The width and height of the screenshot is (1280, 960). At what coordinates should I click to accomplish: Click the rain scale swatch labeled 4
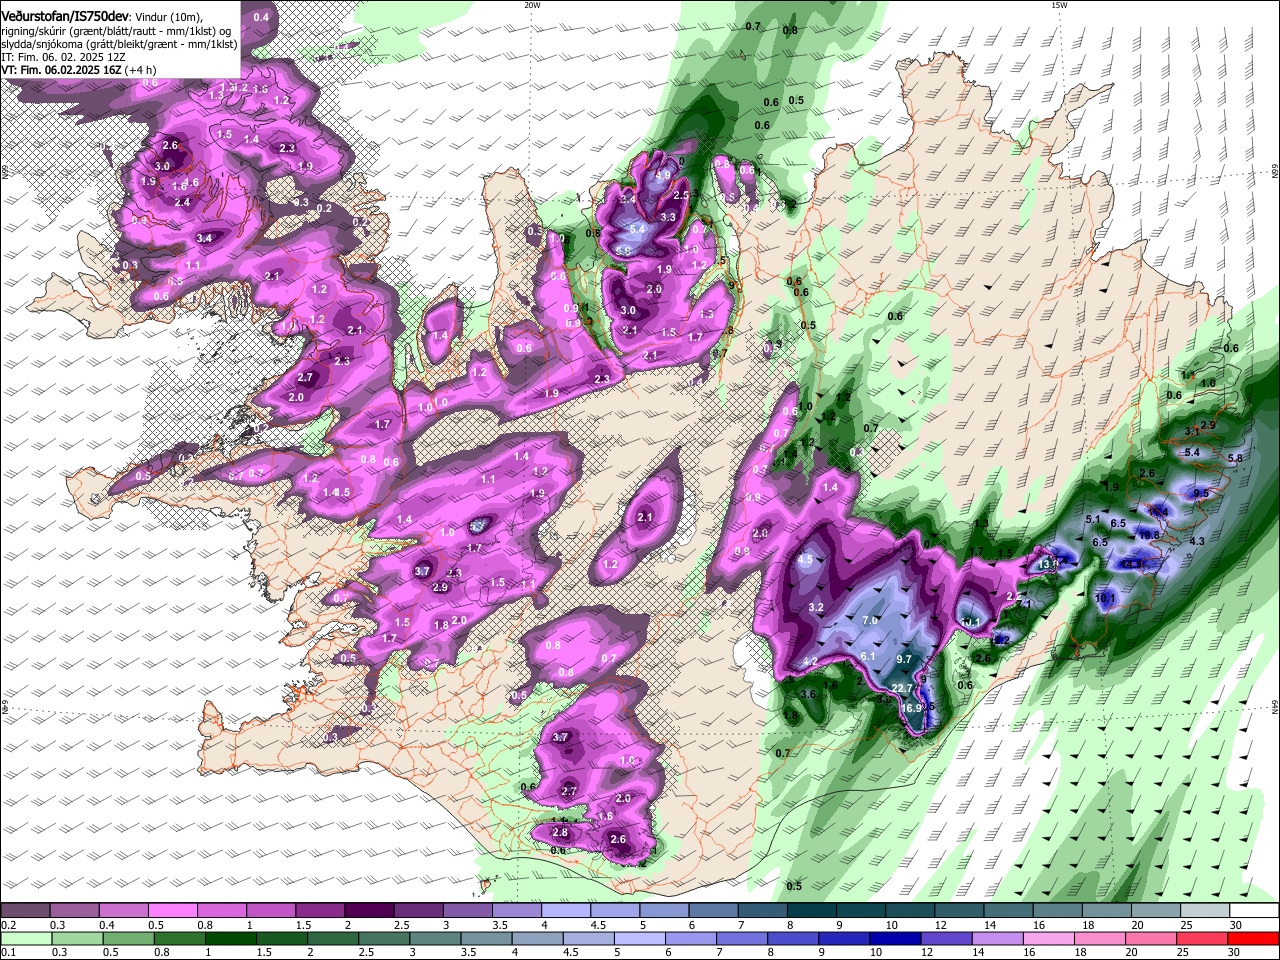(x=537, y=938)
